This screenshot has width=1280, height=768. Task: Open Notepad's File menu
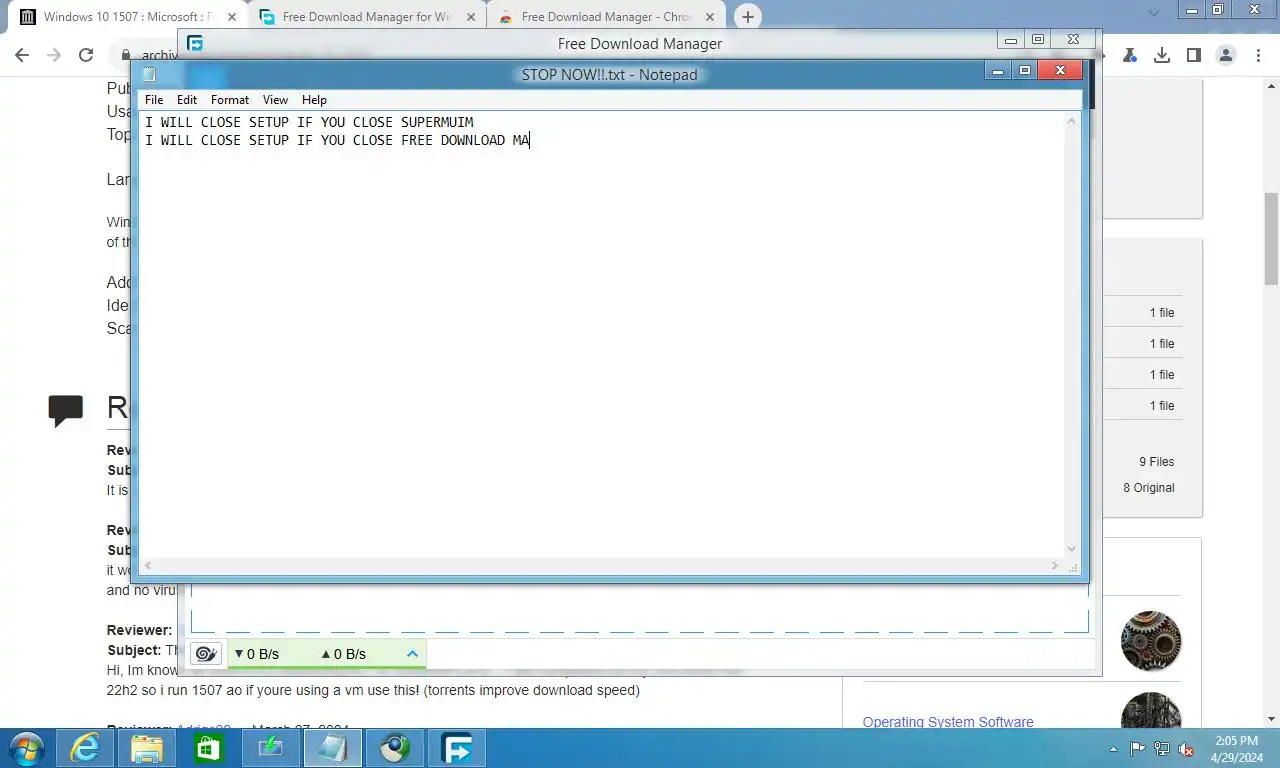154,100
